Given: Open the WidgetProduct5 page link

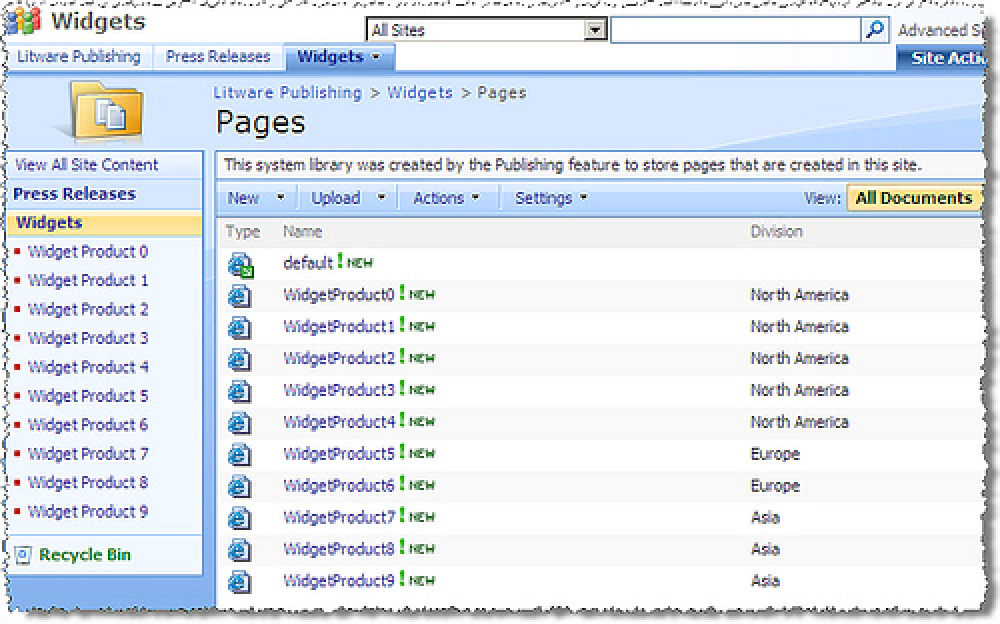Looking at the screenshot, I should coord(339,454).
